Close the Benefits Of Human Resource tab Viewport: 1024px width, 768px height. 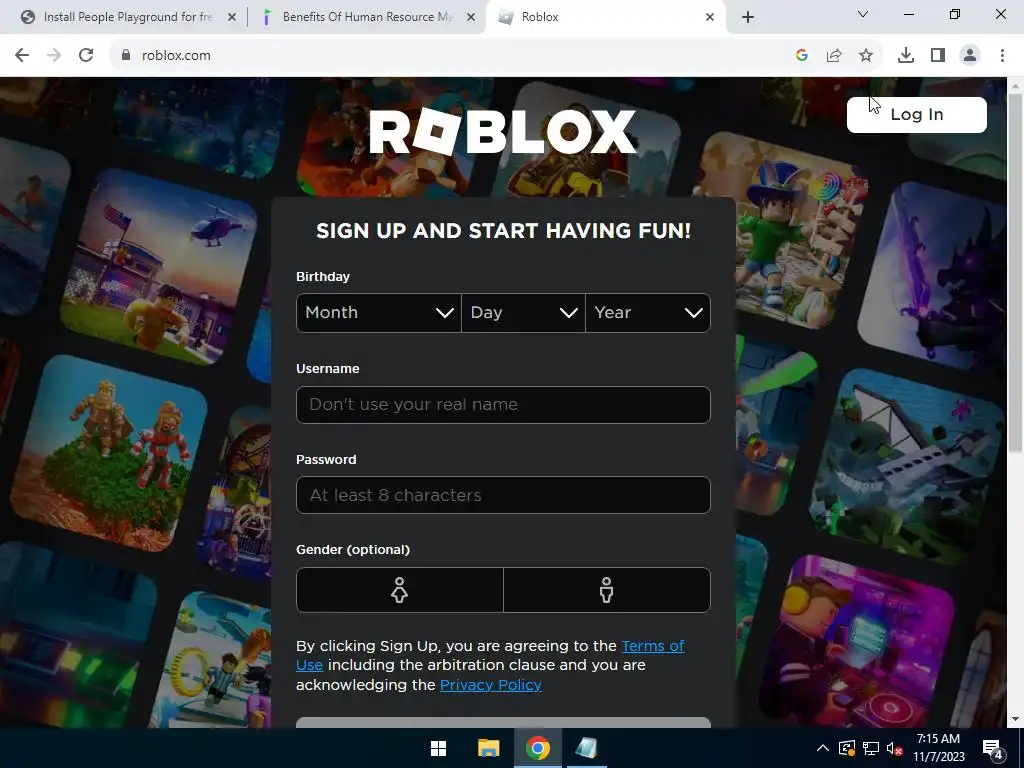[x=470, y=17]
